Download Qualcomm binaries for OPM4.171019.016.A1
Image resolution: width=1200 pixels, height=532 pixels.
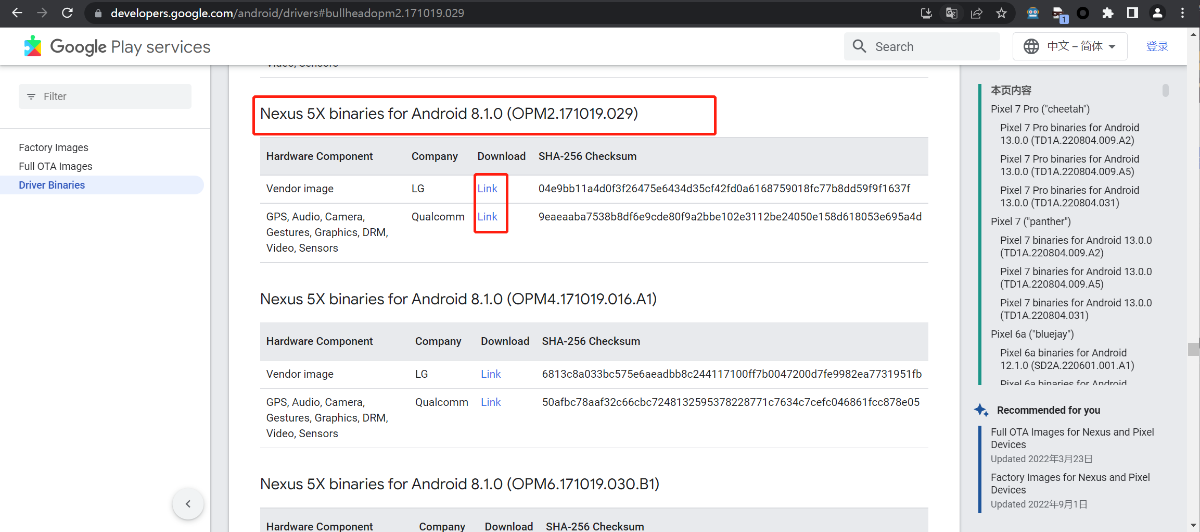point(491,402)
